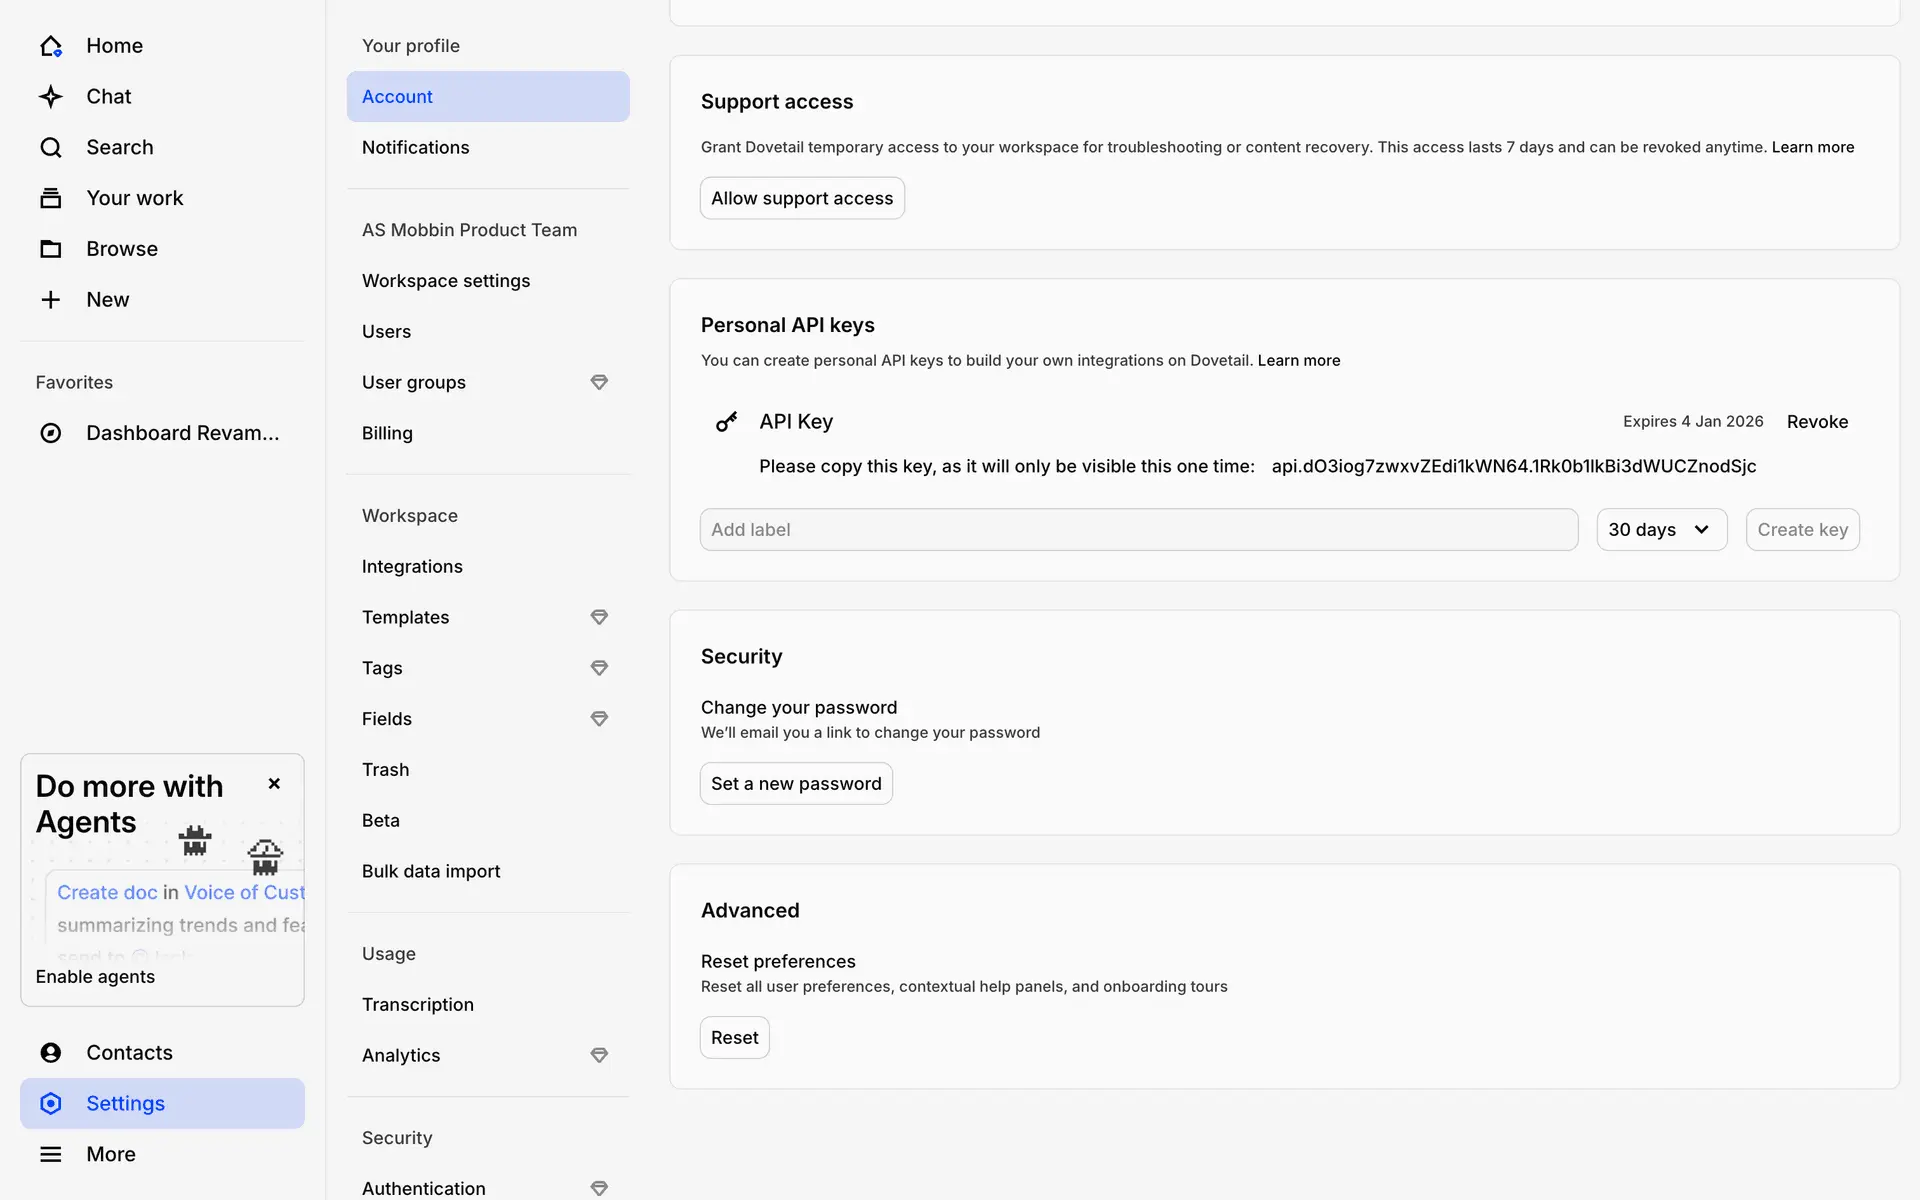Click Set a new password button
This screenshot has height=1200, width=1920.
point(796,784)
